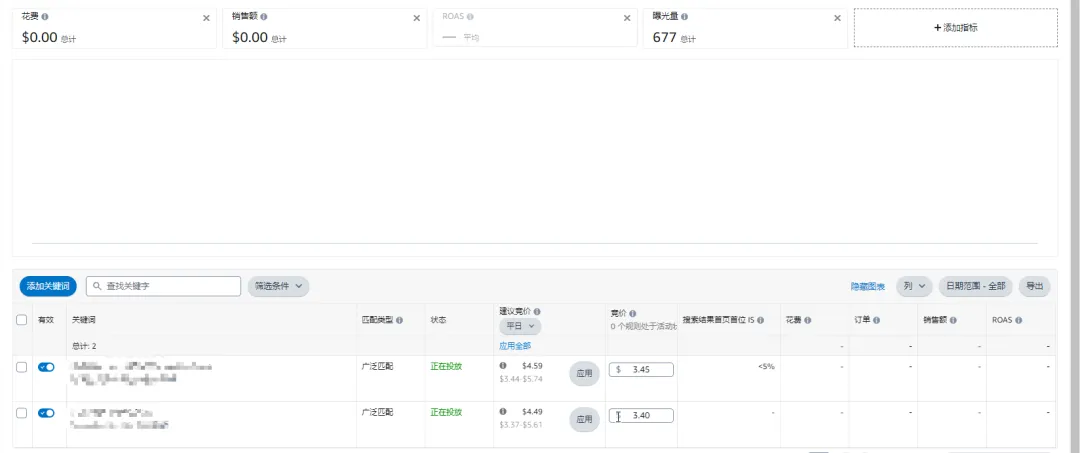This screenshot has width=1080, height=453.
Task: Remove the 花费 metric card
Action: tap(206, 19)
